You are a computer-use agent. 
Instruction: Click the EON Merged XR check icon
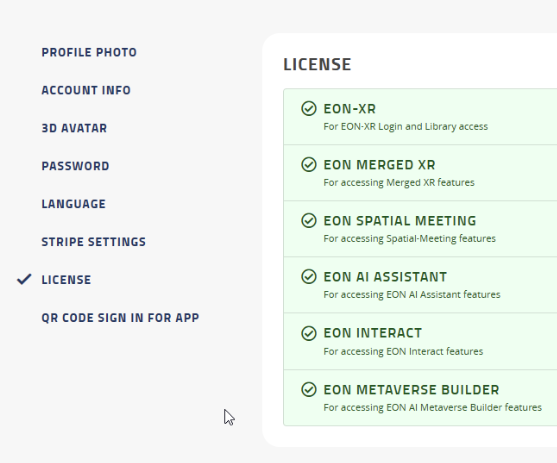pyautogui.click(x=309, y=165)
